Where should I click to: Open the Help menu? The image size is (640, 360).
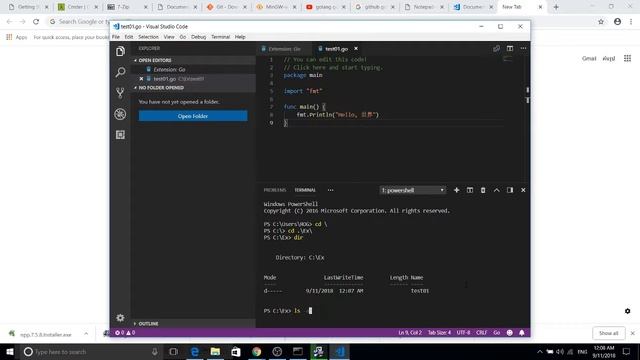(x=240, y=37)
